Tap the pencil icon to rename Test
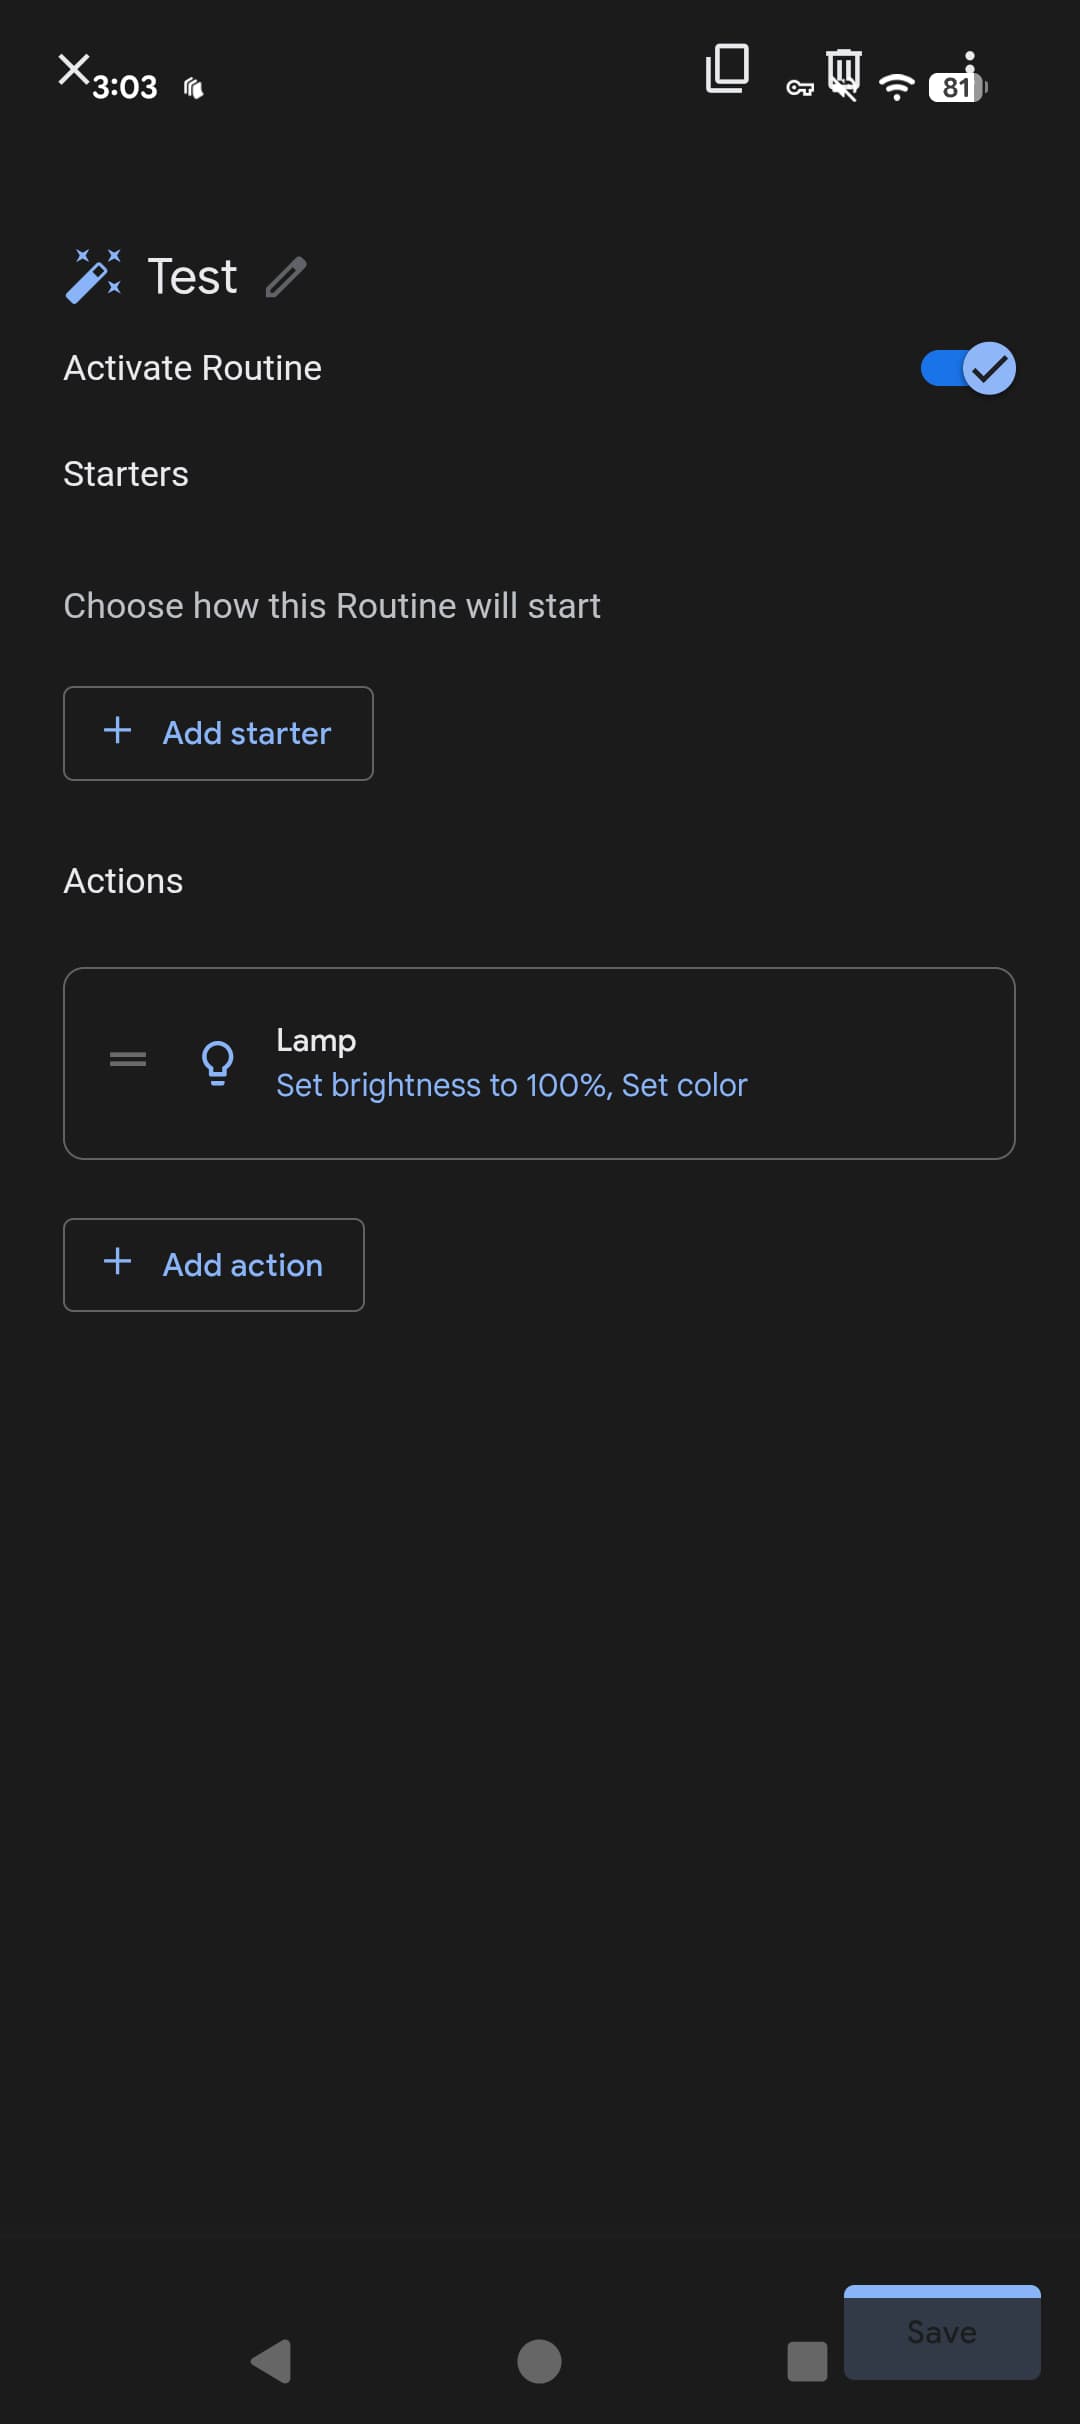The image size is (1080, 2424). (x=286, y=277)
